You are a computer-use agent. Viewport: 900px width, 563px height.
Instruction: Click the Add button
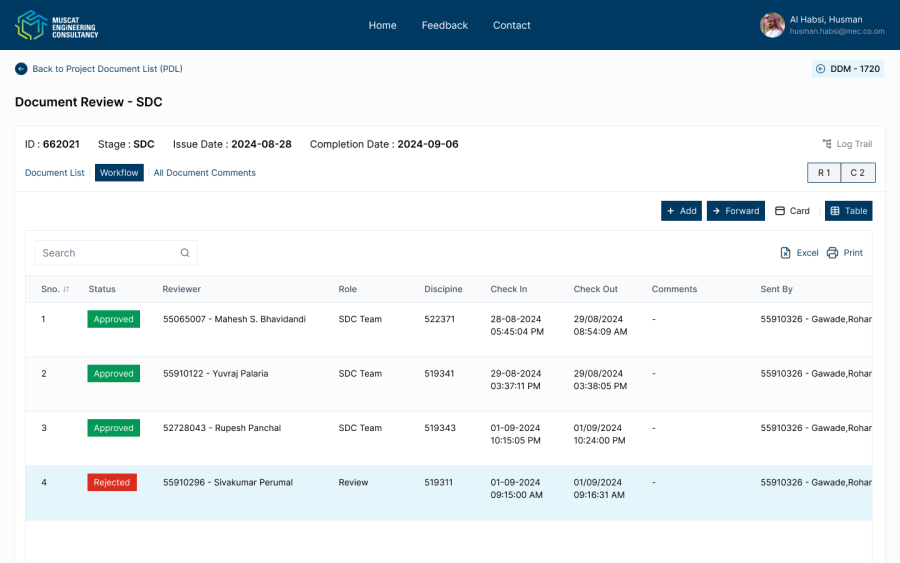tap(681, 211)
